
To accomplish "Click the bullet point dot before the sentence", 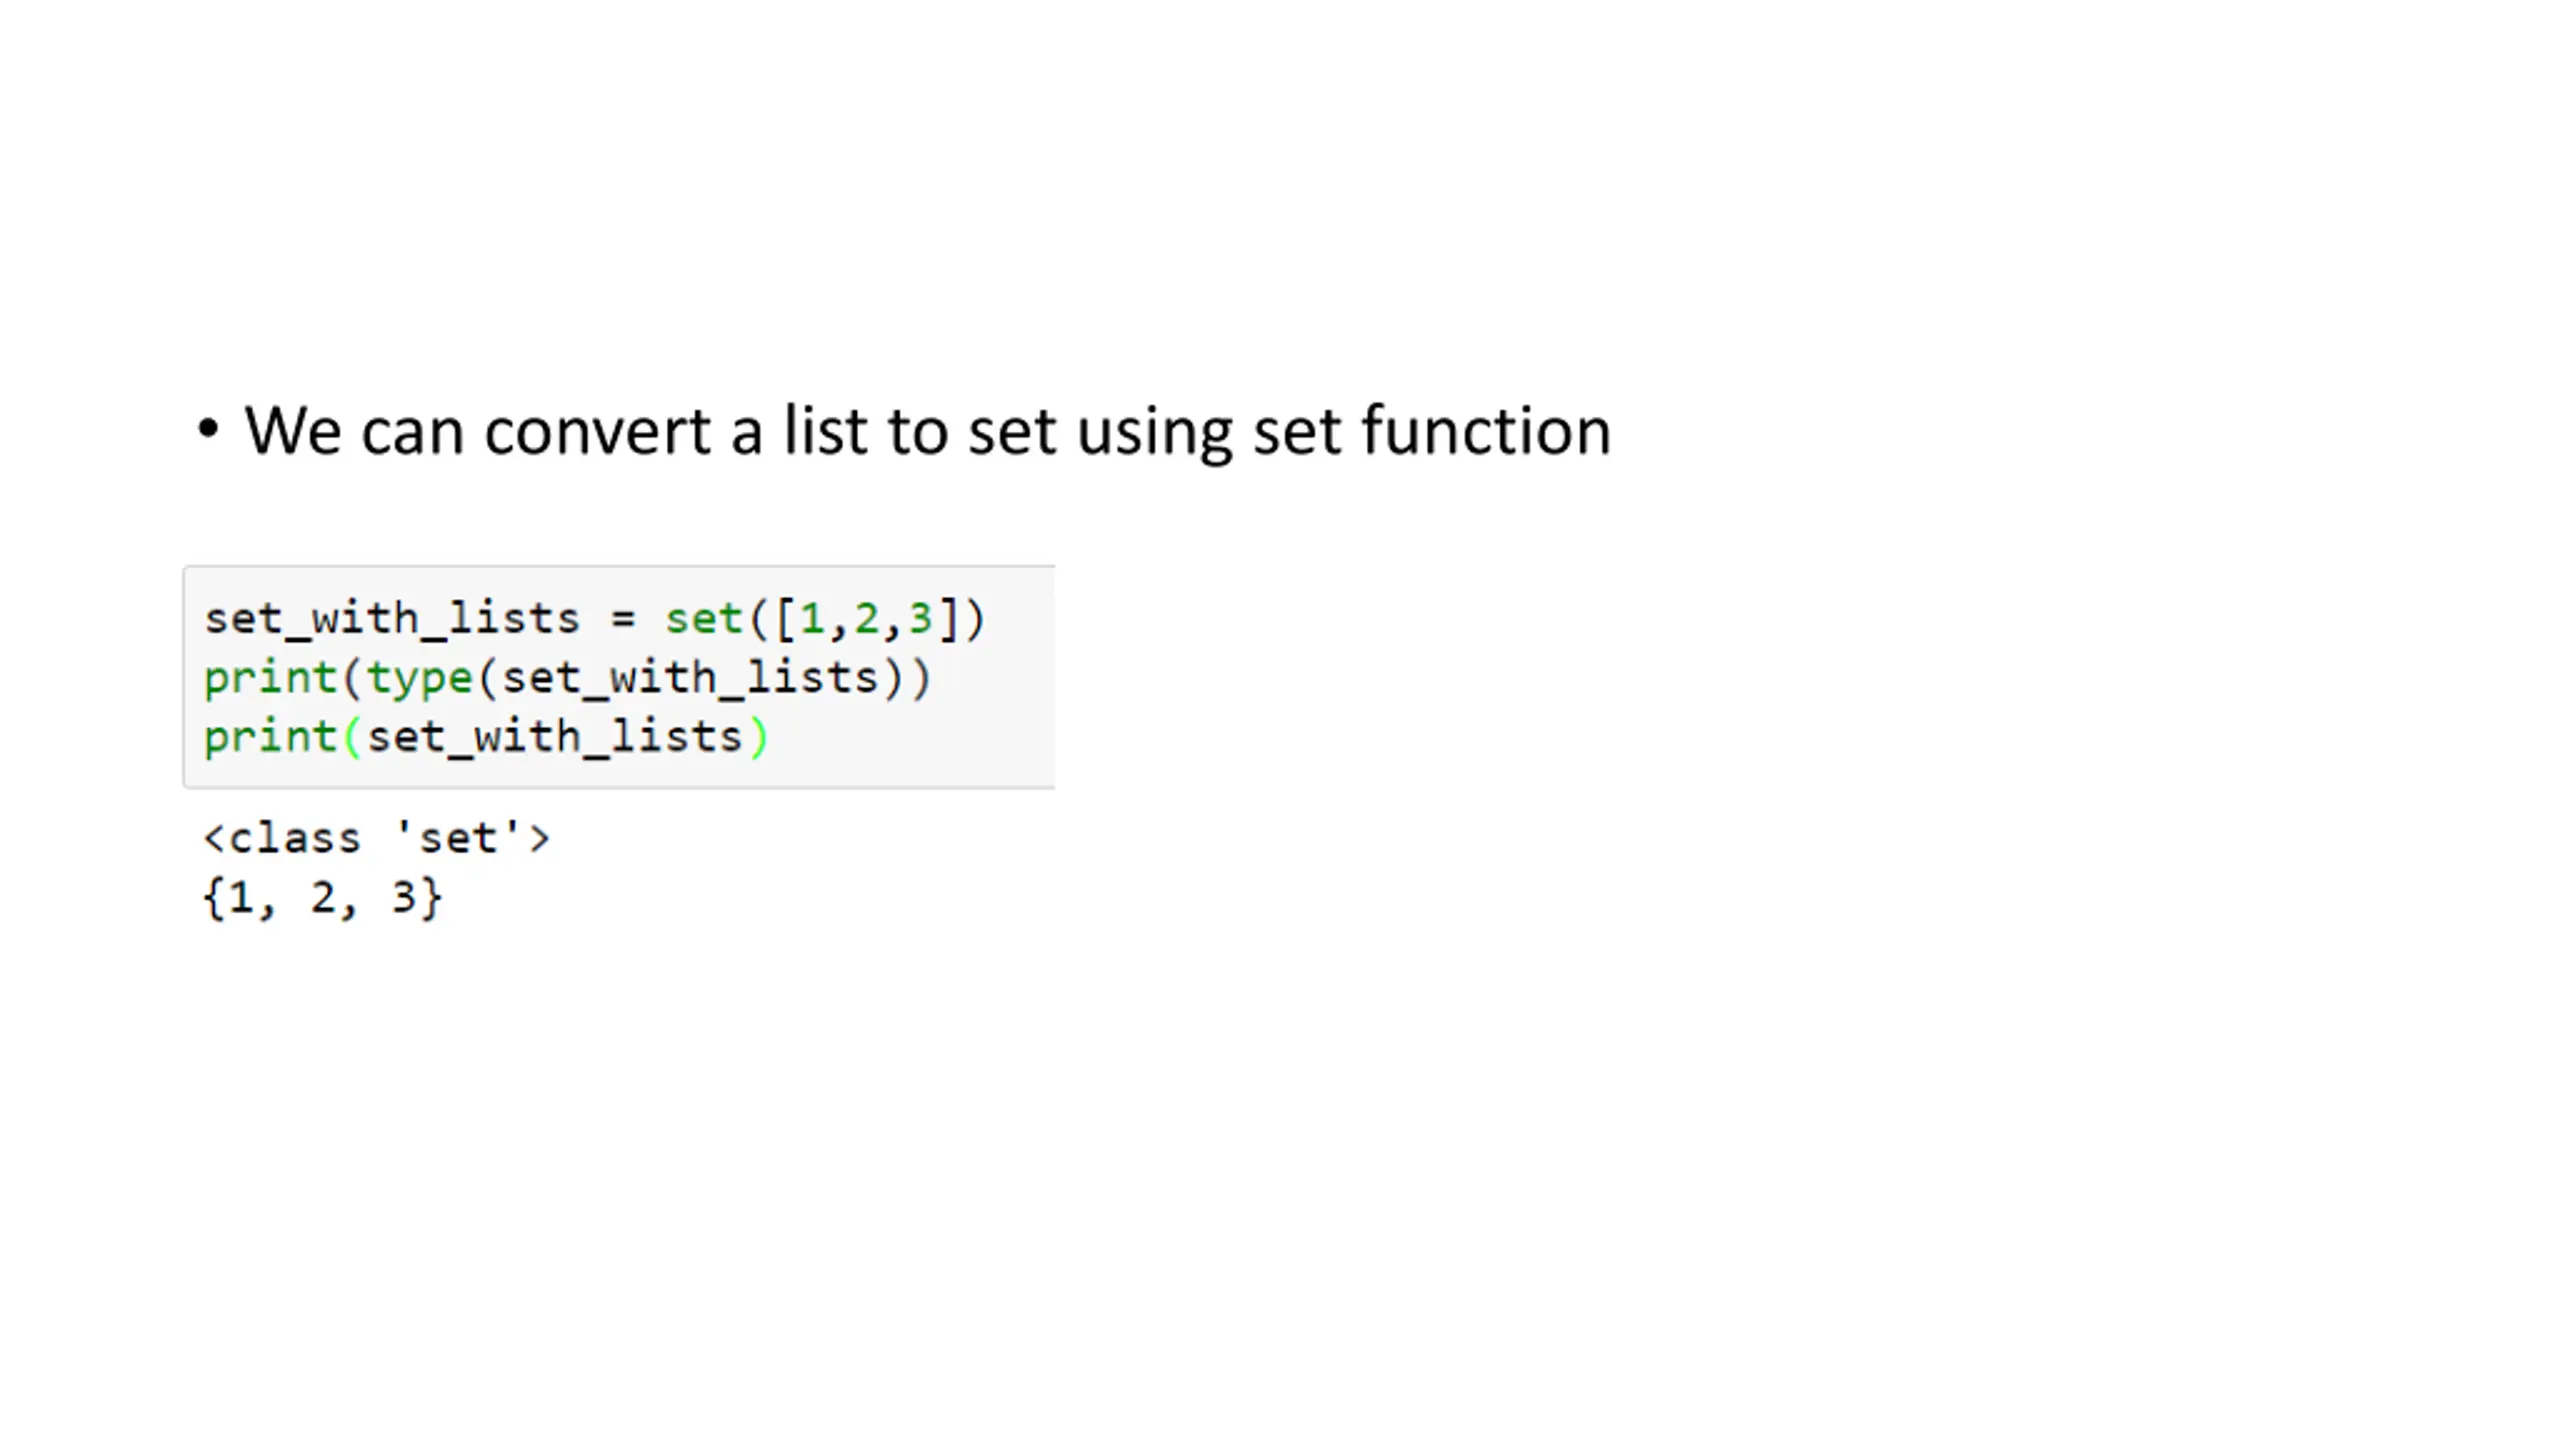I will point(208,430).
